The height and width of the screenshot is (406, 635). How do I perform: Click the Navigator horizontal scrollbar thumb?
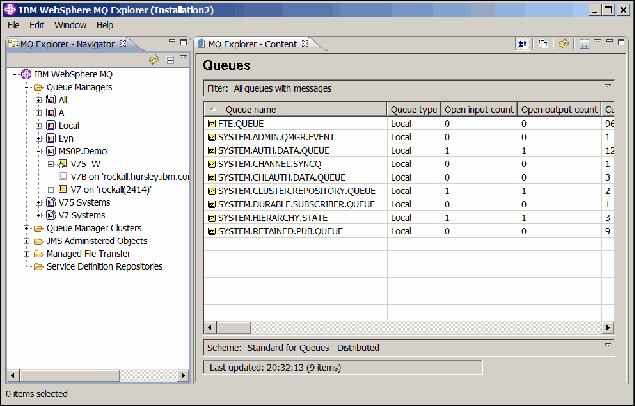(69, 376)
